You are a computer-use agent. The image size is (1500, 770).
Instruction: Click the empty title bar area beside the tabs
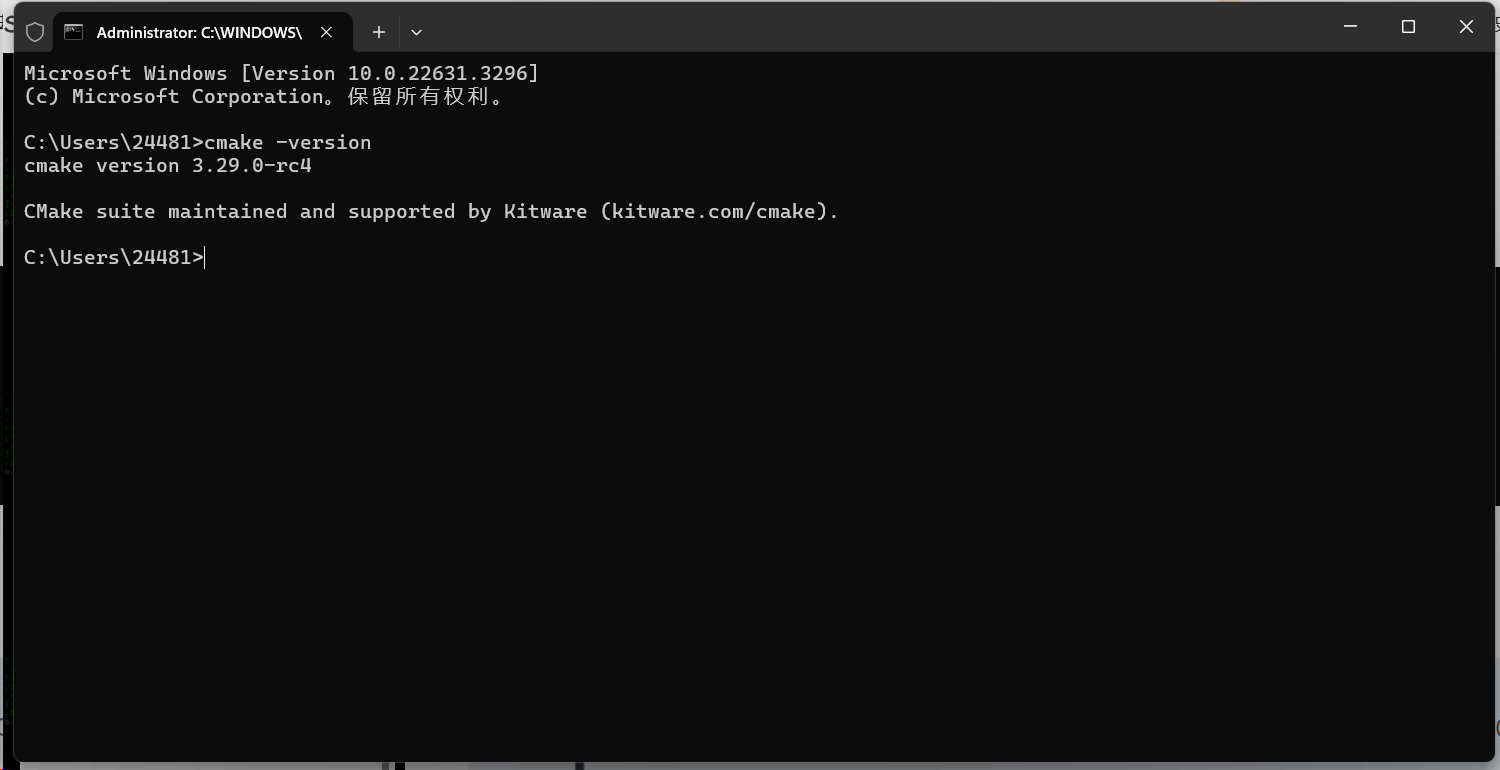click(x=870, y=28)
